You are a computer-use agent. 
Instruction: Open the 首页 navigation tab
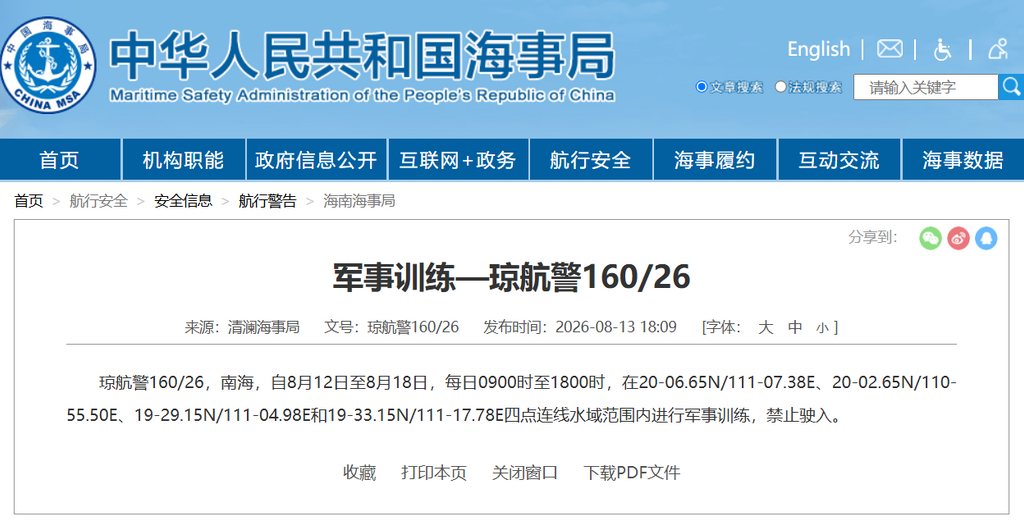[59, 160]
